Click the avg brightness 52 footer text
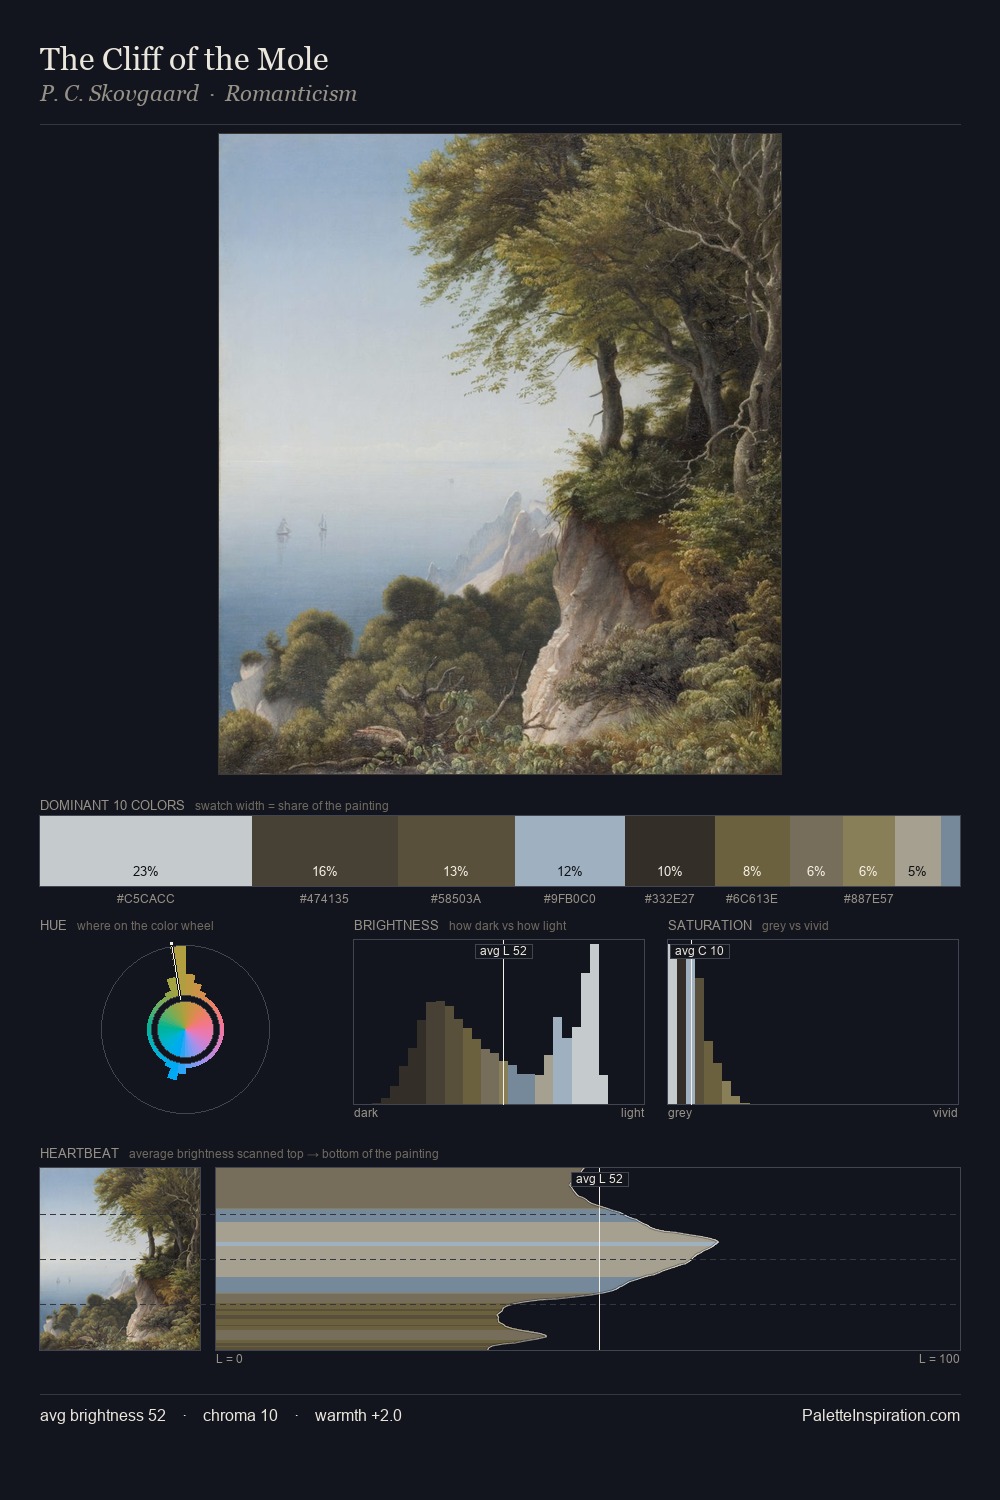 (x=103, y=1415)
